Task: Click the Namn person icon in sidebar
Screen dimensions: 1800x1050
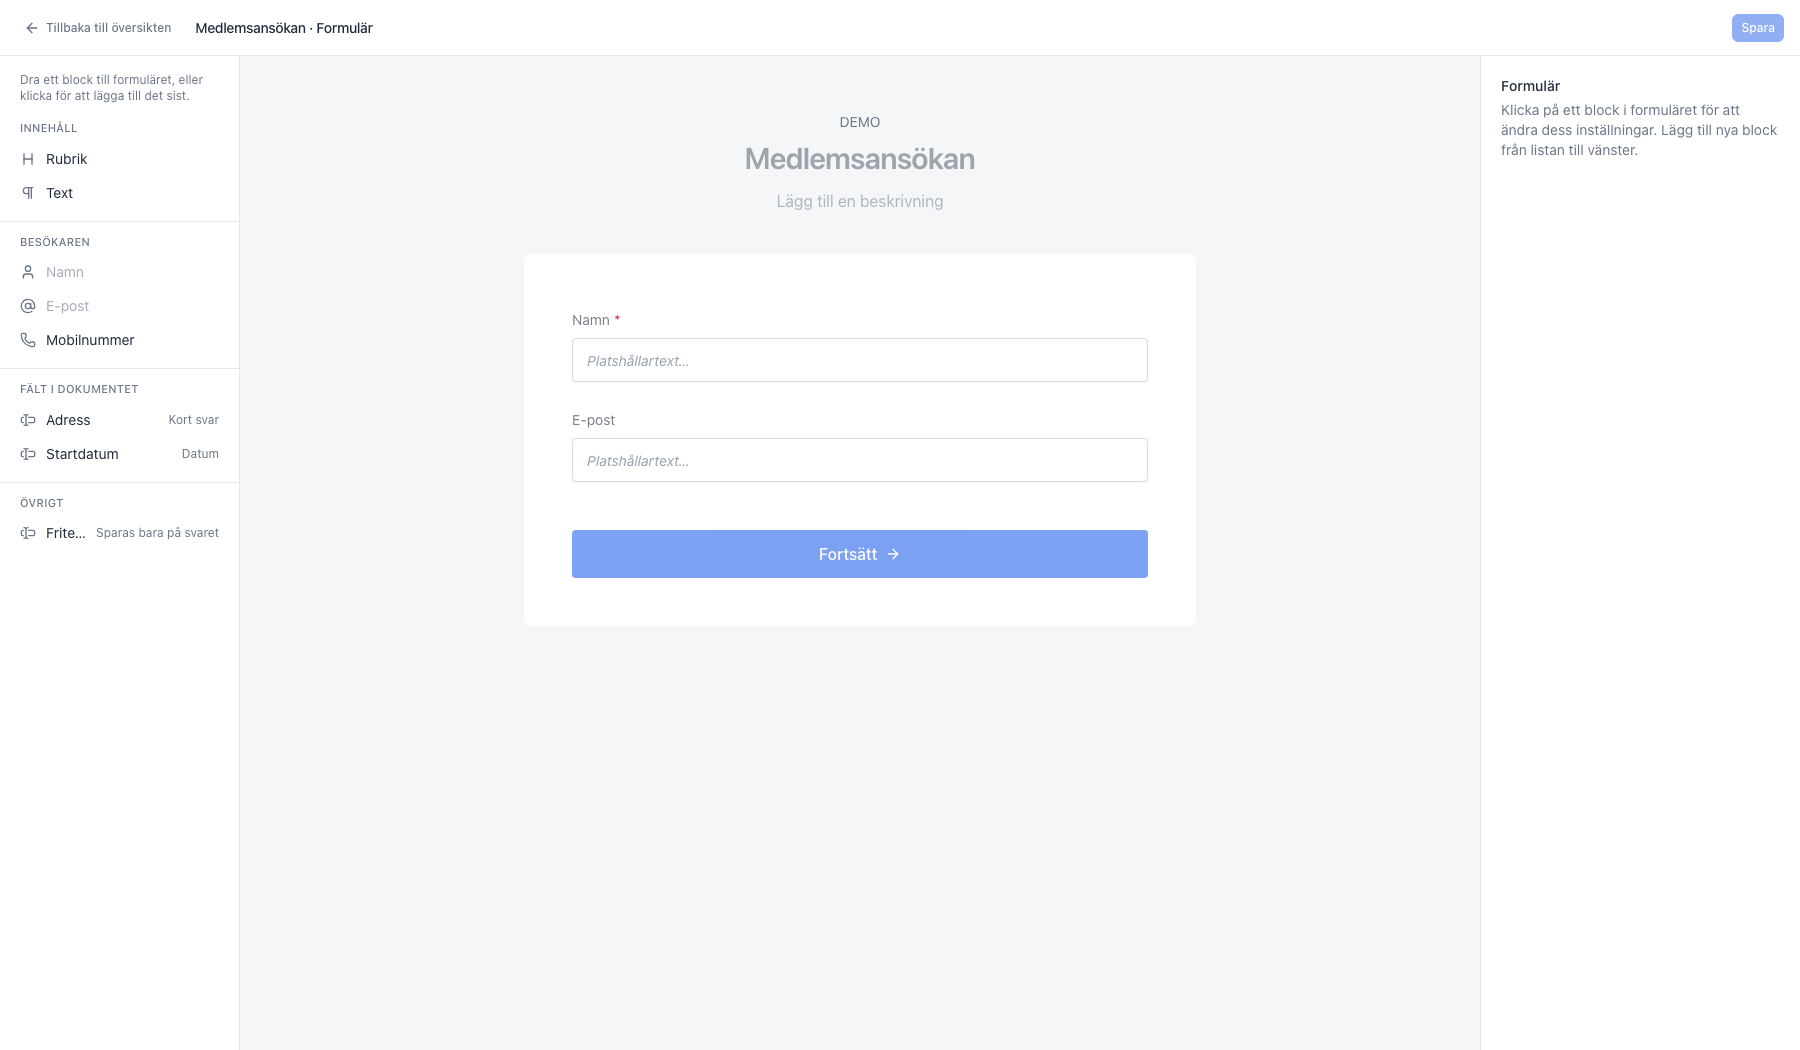Action: 28,272
